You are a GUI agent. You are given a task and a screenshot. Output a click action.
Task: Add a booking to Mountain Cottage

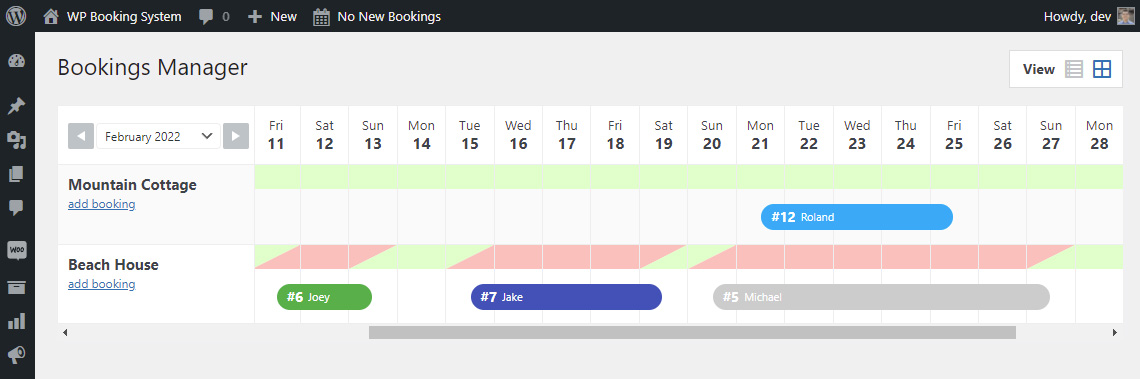tap(102, 204)
